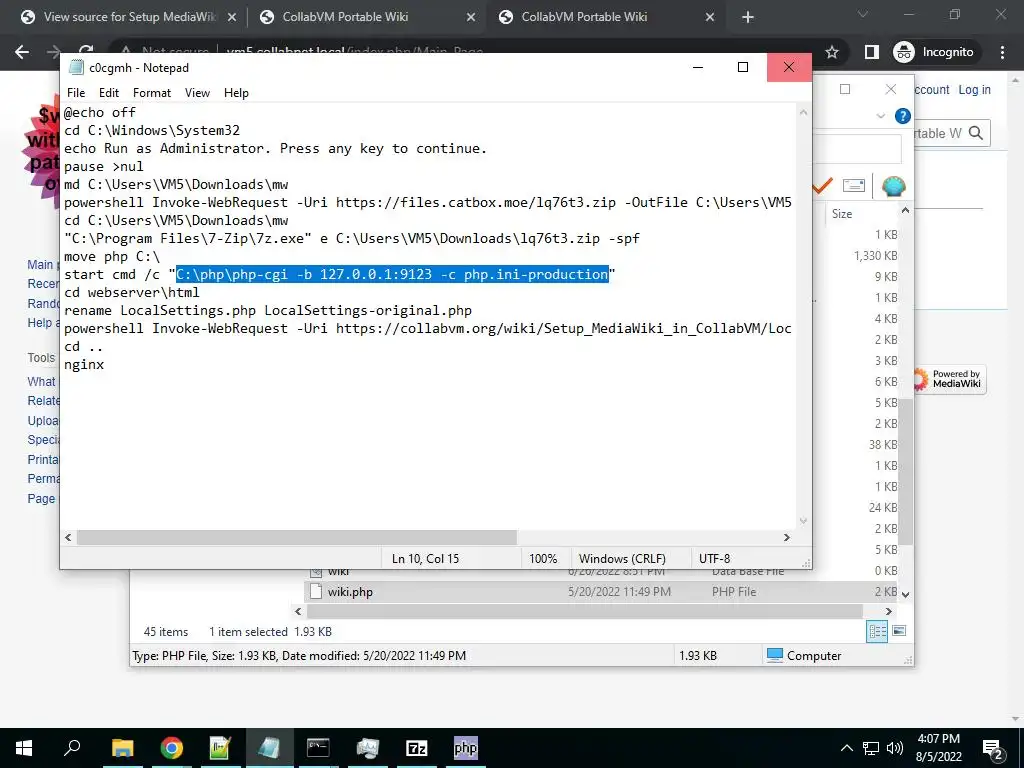Click the 'Windows (CRLF)' status bar entry
The width and height of the screenshot is (1024, 768).
[x=622, y=558]
